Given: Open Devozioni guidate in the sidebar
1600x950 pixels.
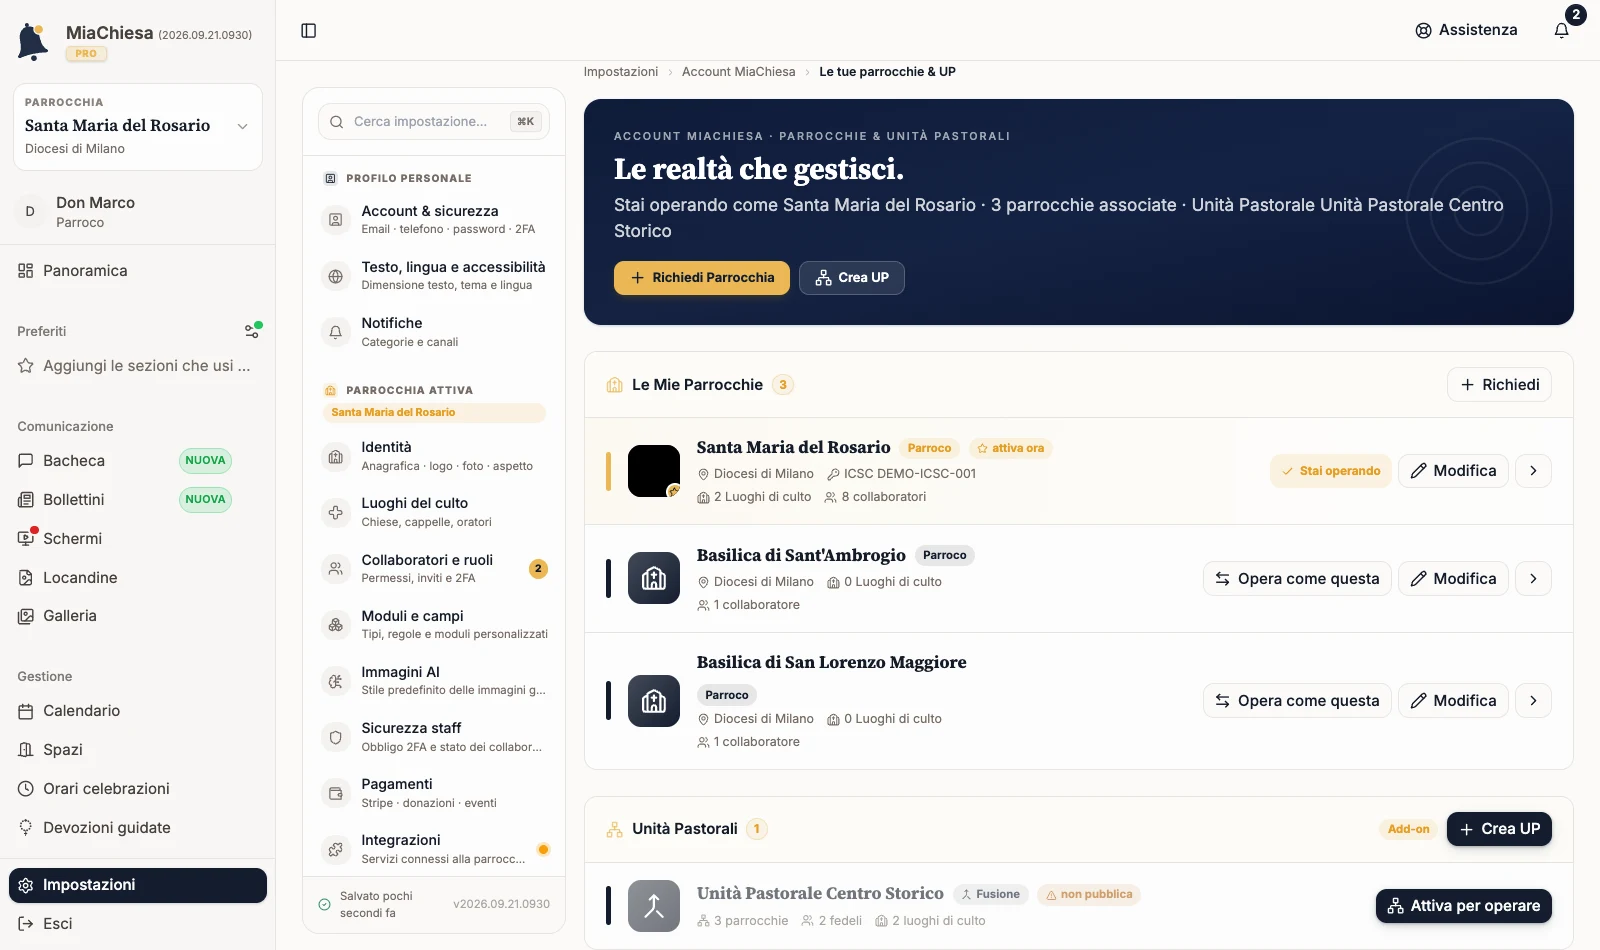Looking at the screenshot, I should [138, 828].
